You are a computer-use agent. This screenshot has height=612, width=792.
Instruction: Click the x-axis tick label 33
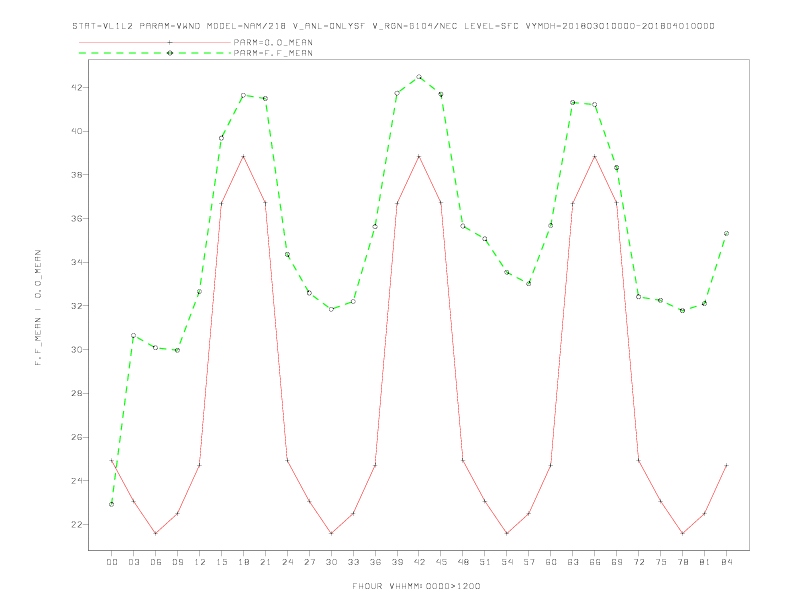(353, 562)
